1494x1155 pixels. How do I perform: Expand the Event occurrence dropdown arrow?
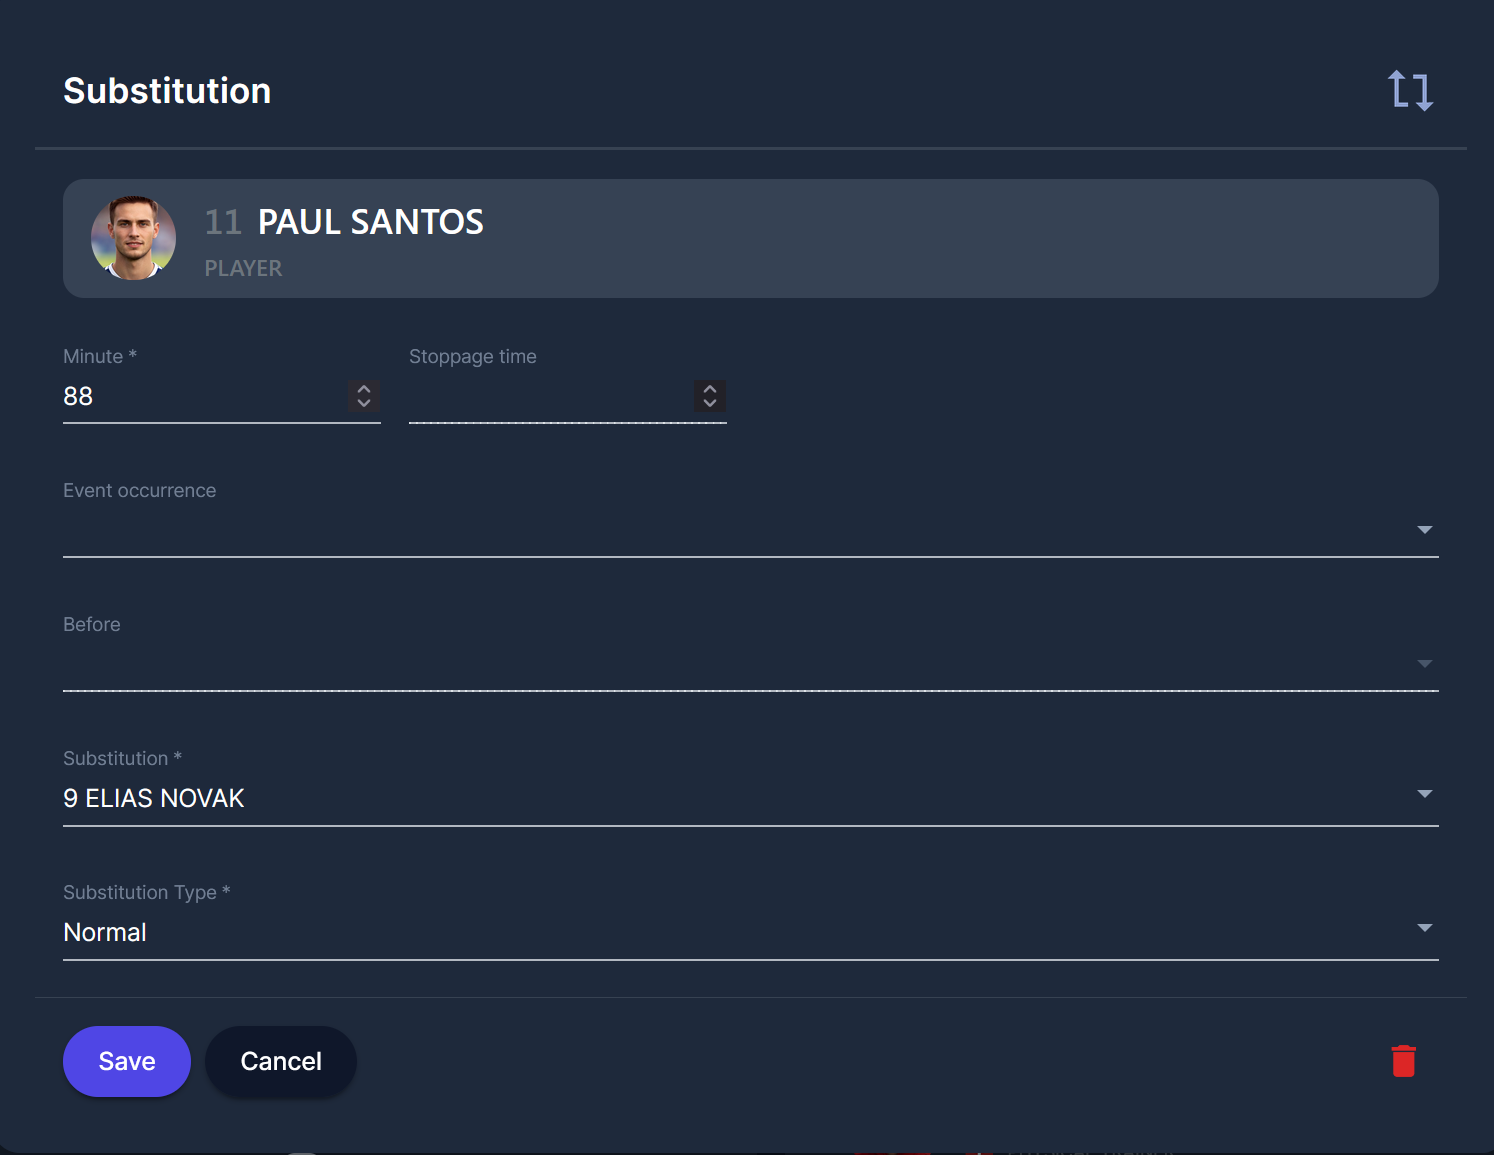(x=1425, y=530)
